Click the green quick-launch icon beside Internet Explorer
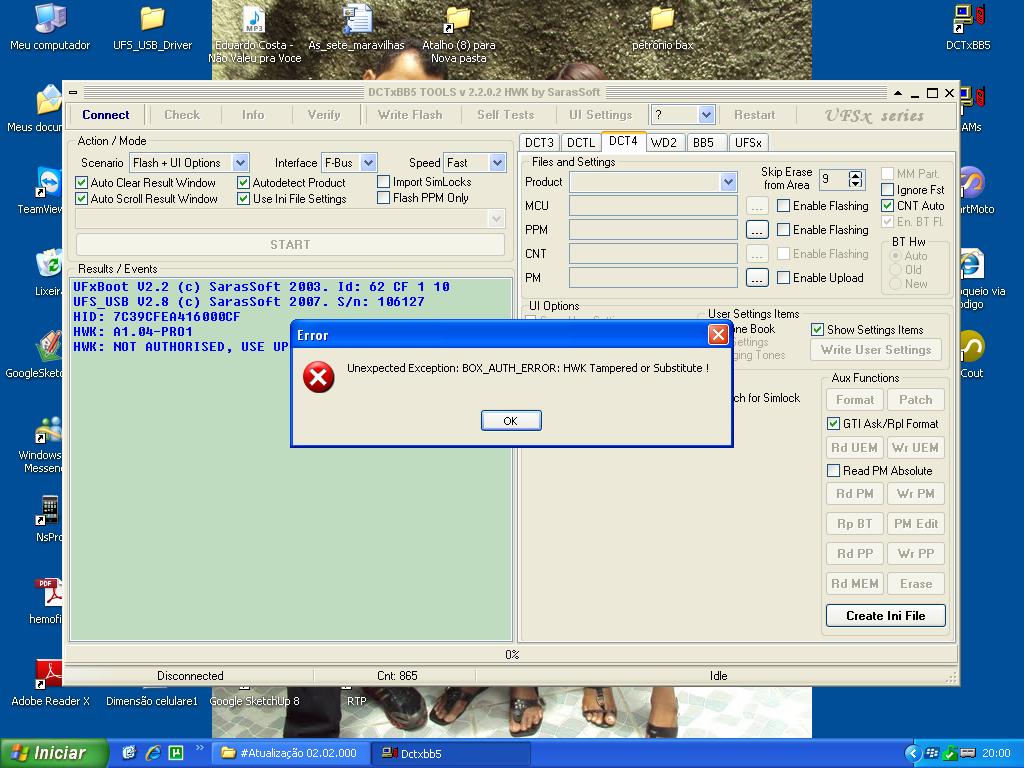This screenshot has width=1024, height=768. 176,753
